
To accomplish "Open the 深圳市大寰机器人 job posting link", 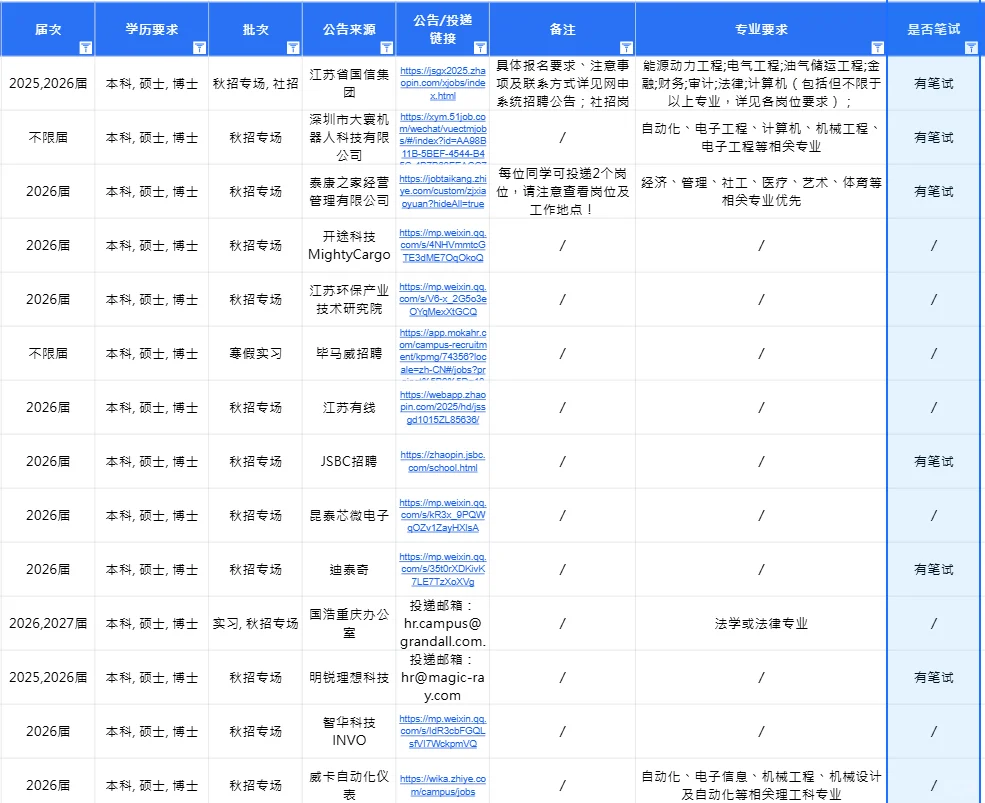I will click(441, 137).
